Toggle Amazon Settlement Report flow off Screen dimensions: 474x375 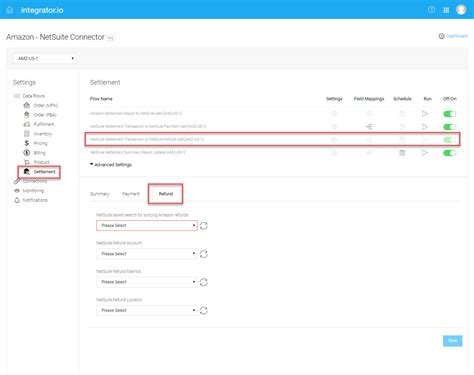click(x=449, y=114)
